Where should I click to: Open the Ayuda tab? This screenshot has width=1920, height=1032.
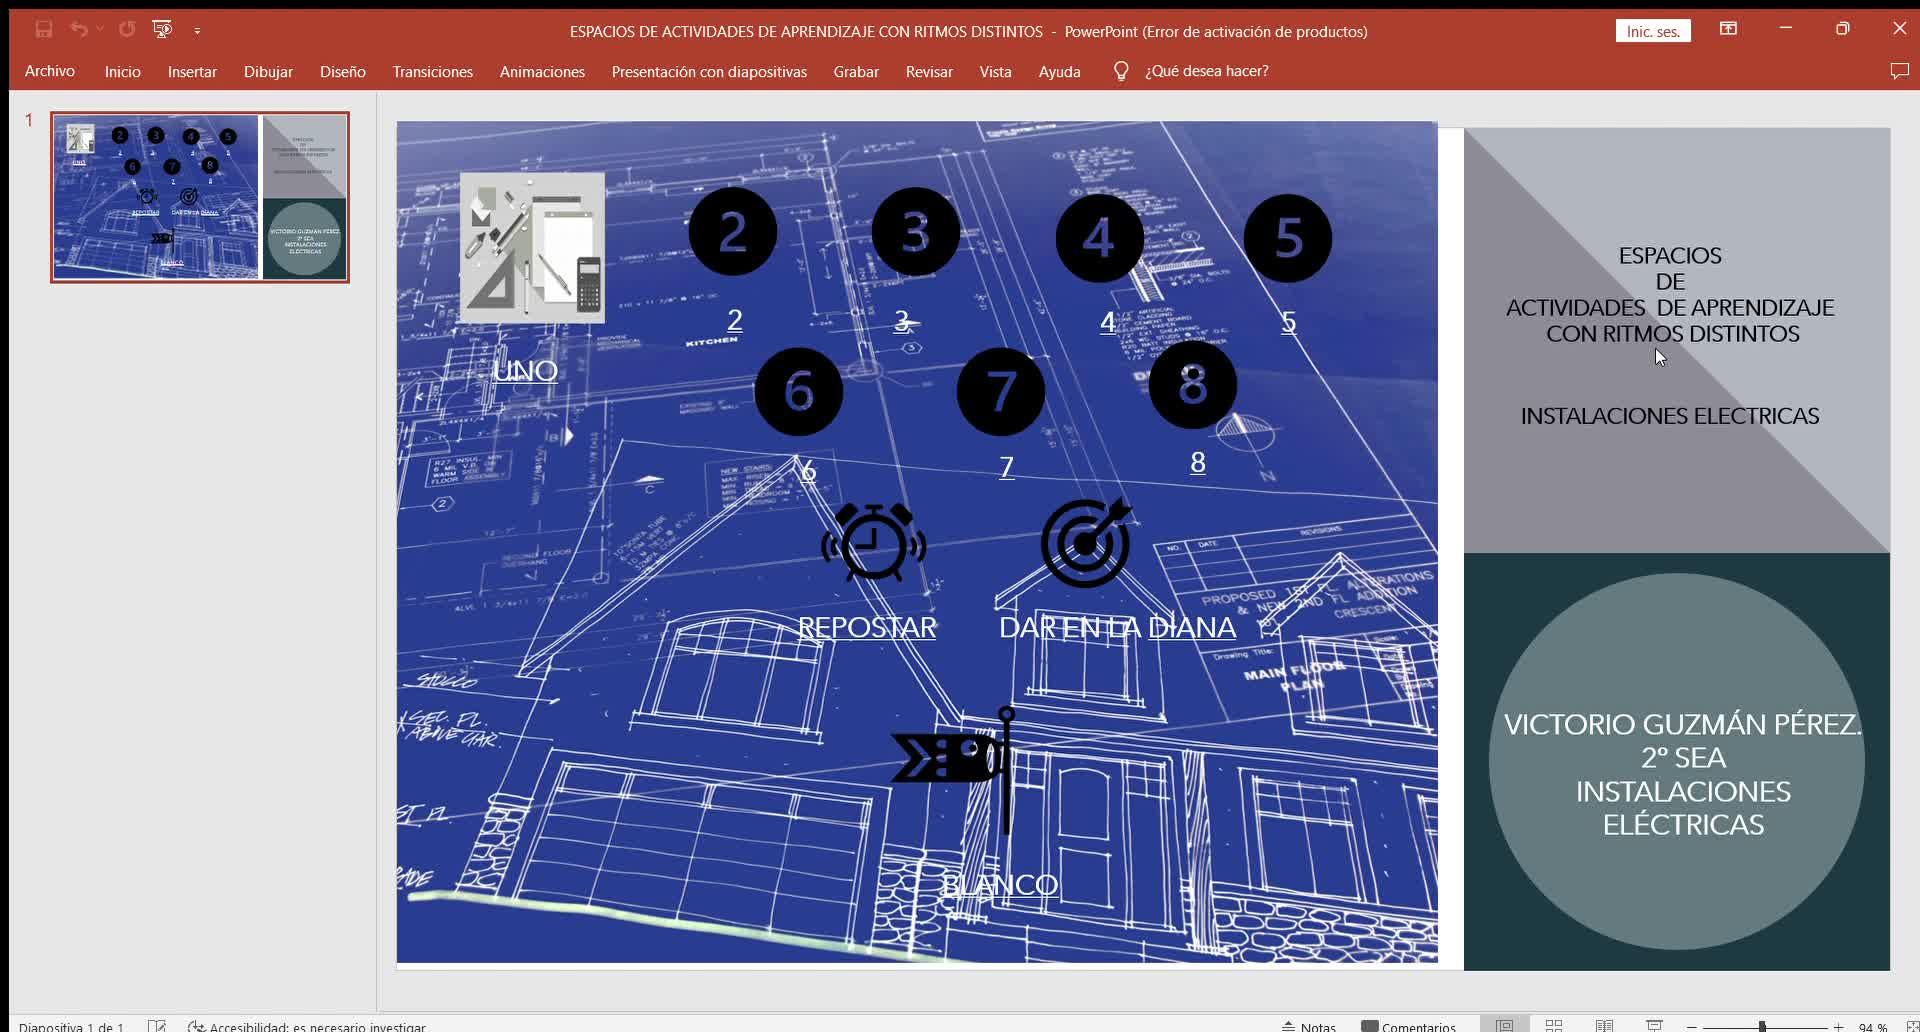[x=1059, y=71]
